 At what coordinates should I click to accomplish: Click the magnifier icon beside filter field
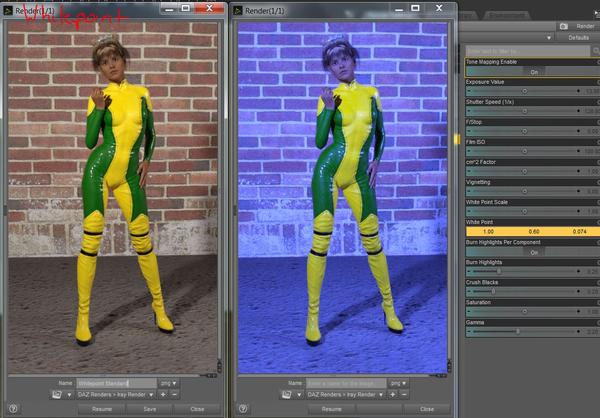click(596, 51)
